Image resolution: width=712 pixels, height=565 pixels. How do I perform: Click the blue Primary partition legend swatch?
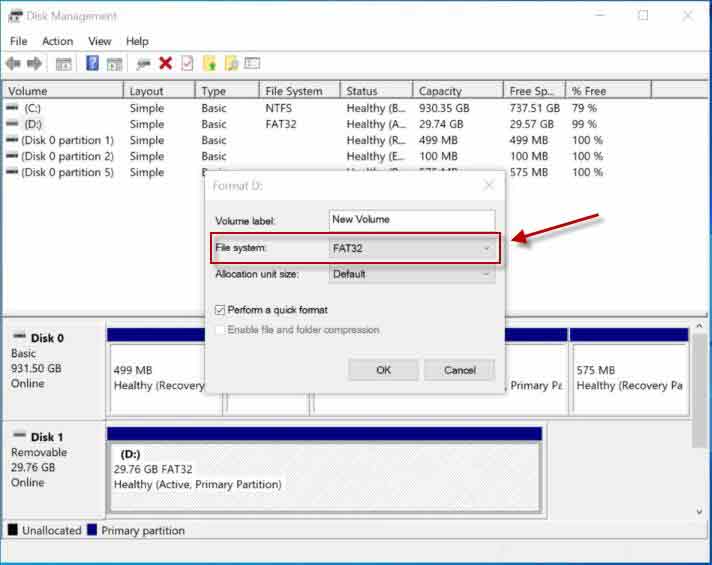point(92,530)
